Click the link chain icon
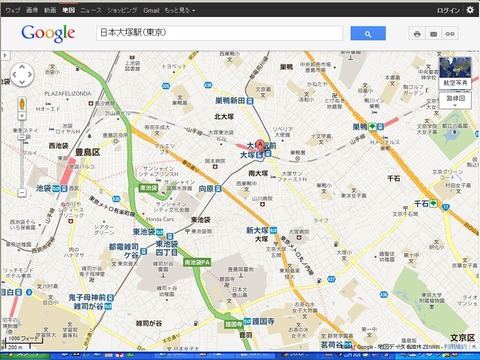 [x=450, y=34]
